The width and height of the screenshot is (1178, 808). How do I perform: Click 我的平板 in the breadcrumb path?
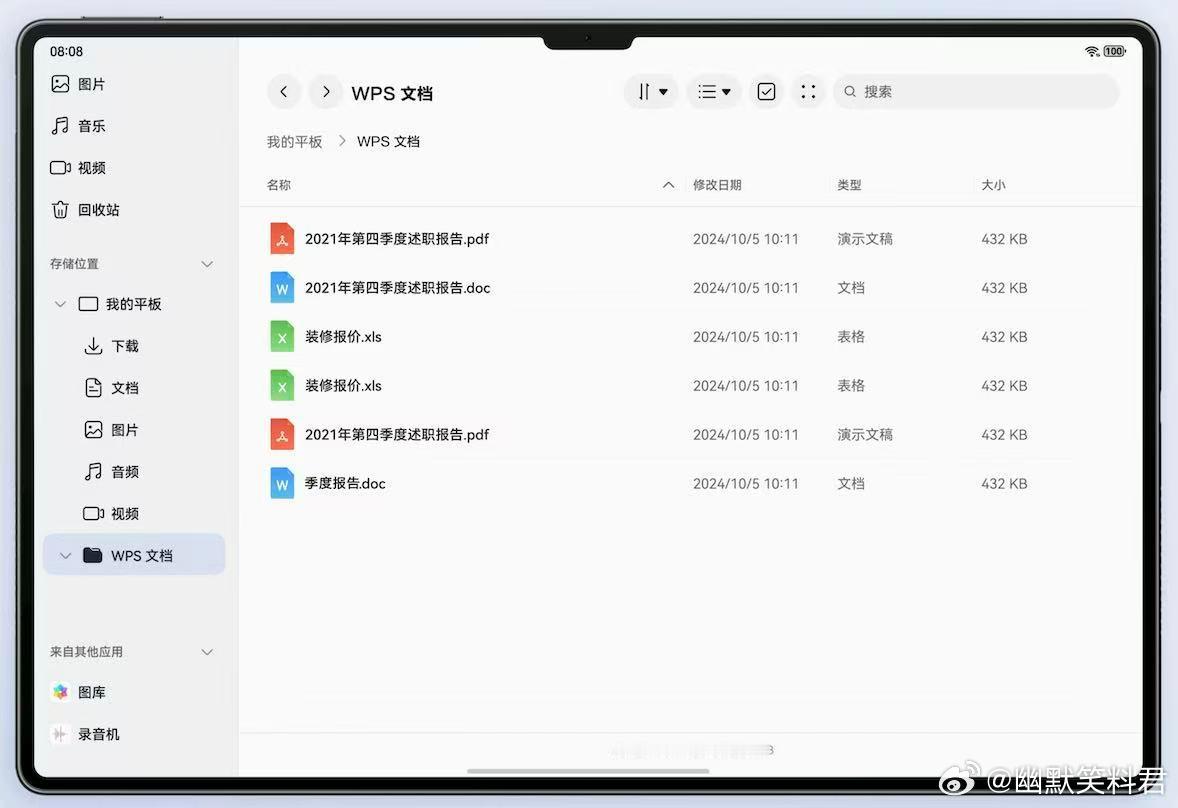(294, 142)
